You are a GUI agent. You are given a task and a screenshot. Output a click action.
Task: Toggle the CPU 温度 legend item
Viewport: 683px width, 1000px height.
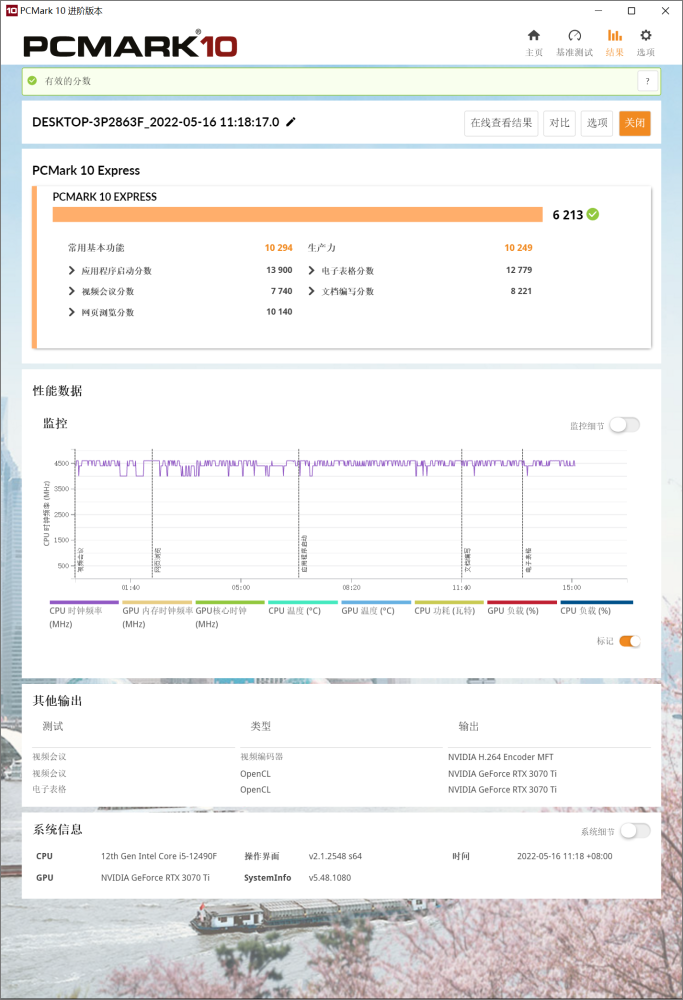click(x=303, y=607)
